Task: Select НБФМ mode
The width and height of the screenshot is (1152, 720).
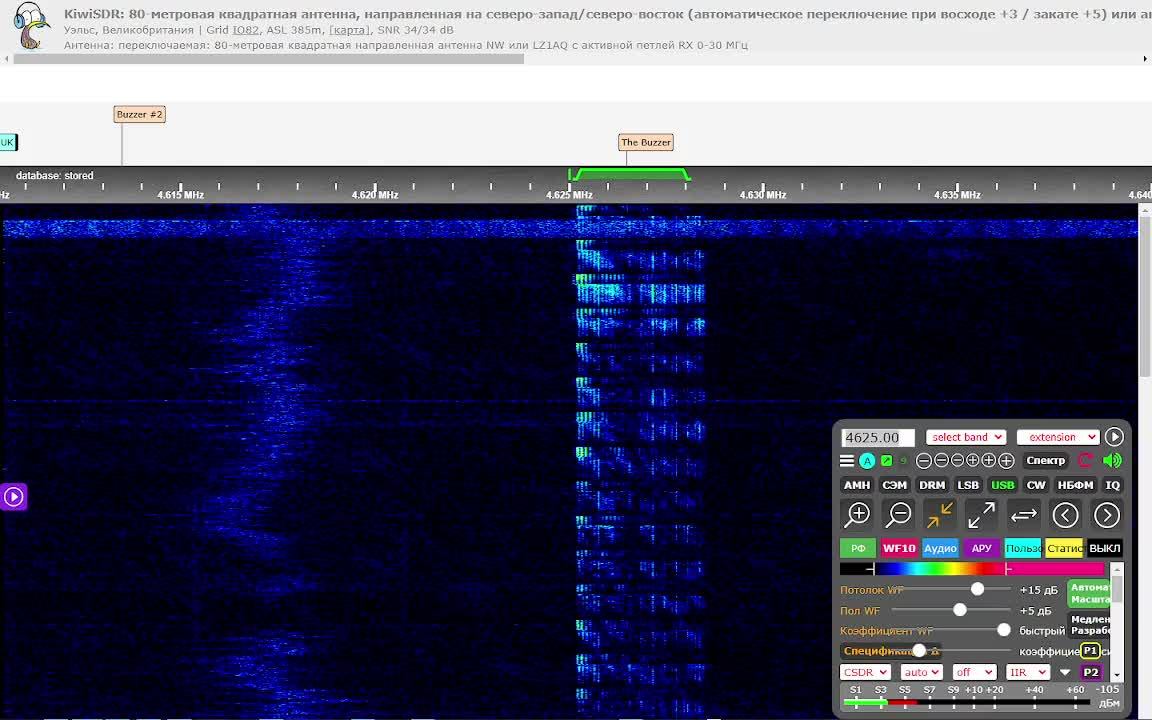Action: coord(1076,485)
